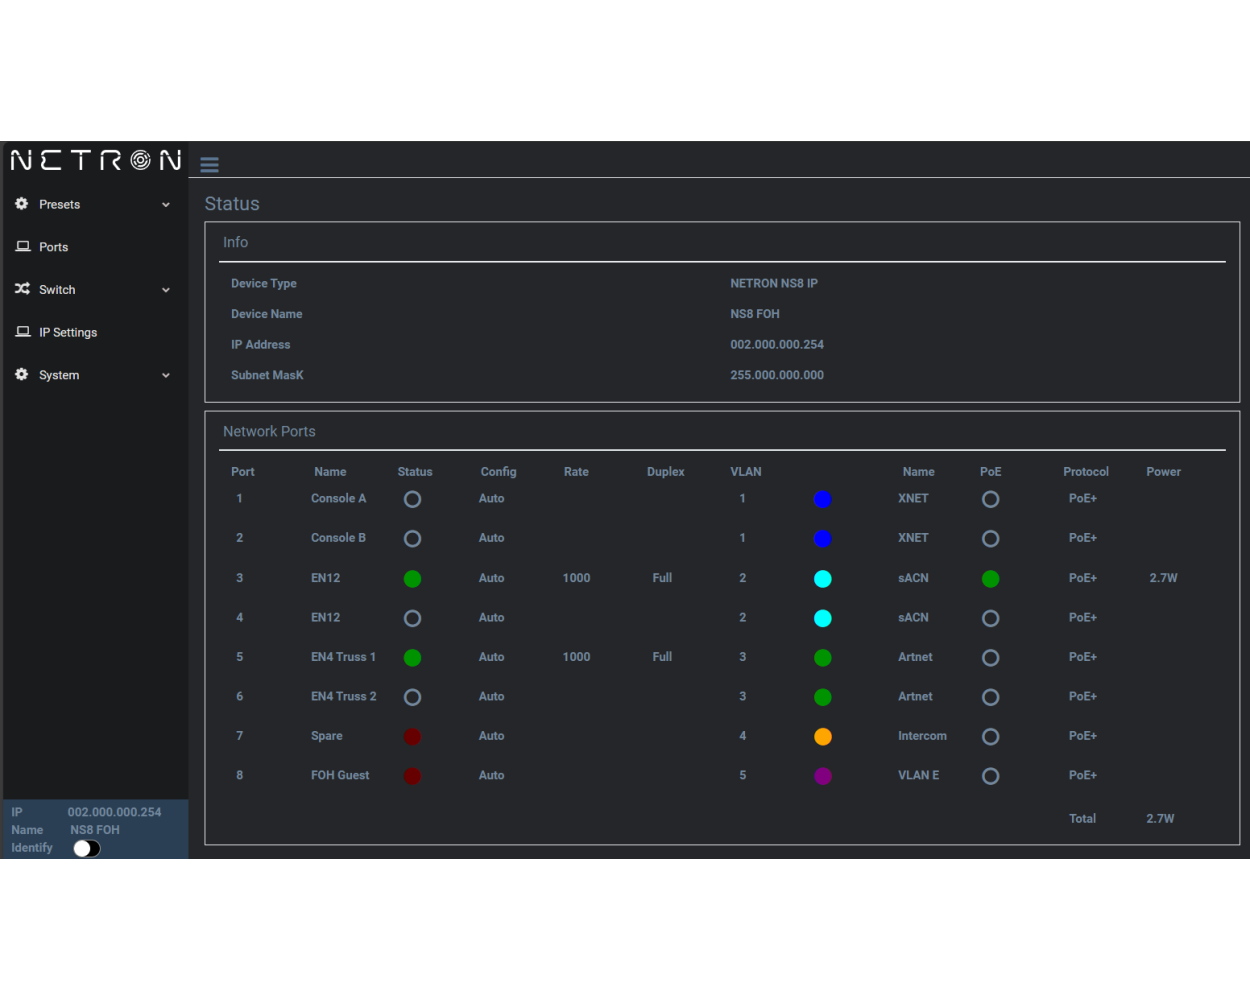Viewport: 1250px width, 1000px height.
Task: Click the Total power value 2.7W
Action: point(1160,818)
